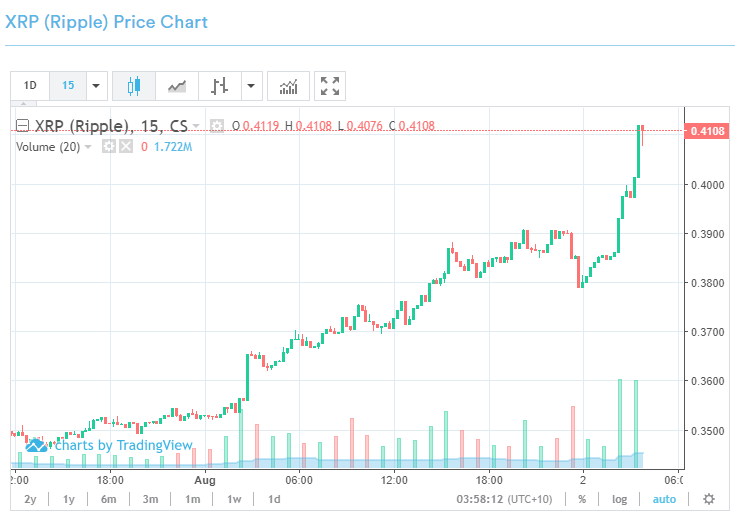Toggle auto scale for the chart

pos(665,499)
